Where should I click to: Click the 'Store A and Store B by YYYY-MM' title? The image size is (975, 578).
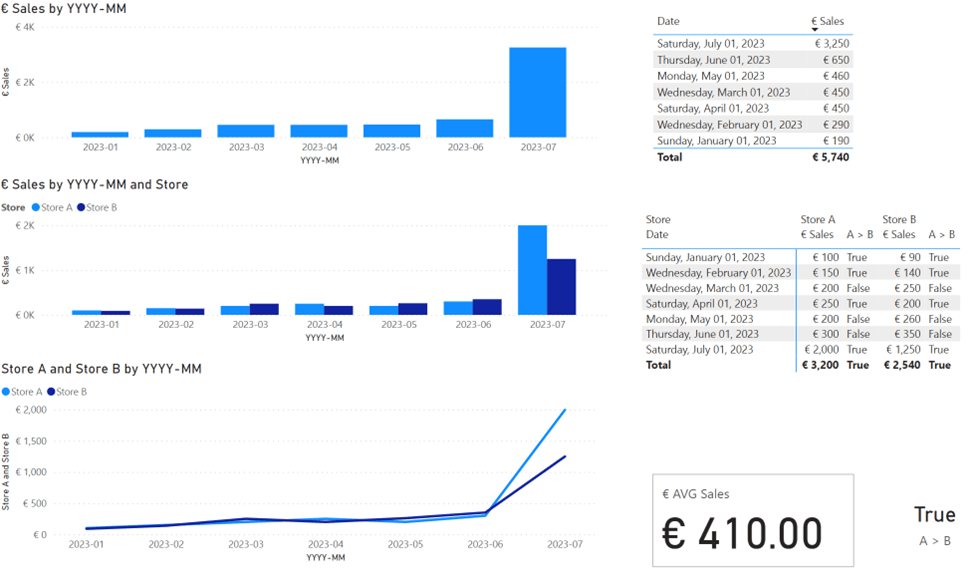(102, 369)
